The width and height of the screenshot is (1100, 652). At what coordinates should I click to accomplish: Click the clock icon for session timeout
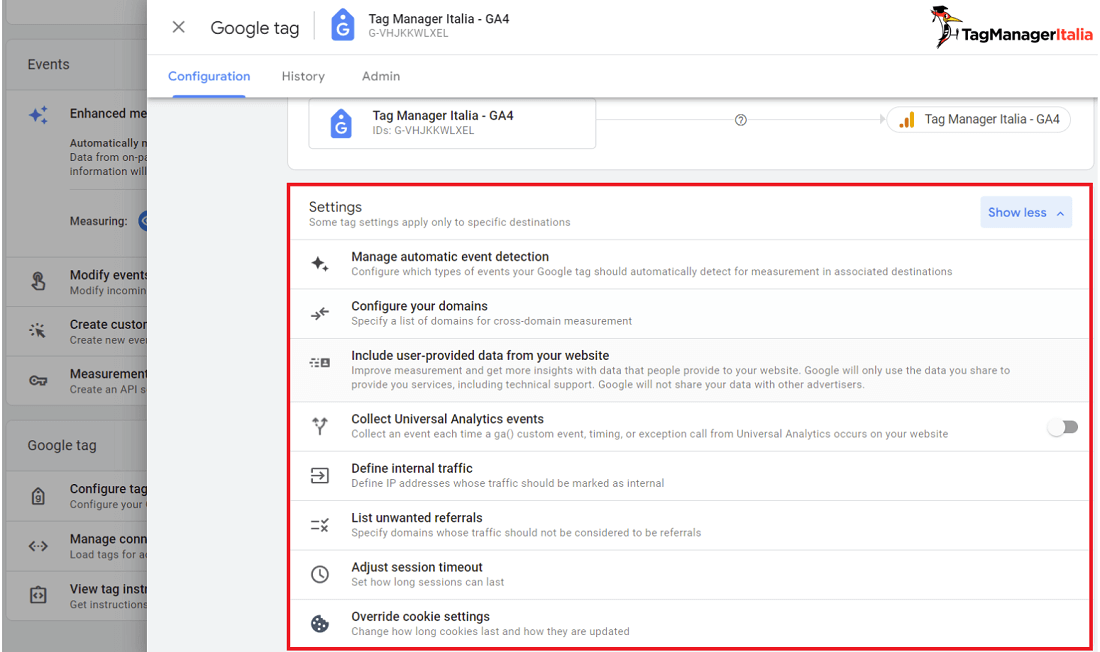(x=320, y=574)
